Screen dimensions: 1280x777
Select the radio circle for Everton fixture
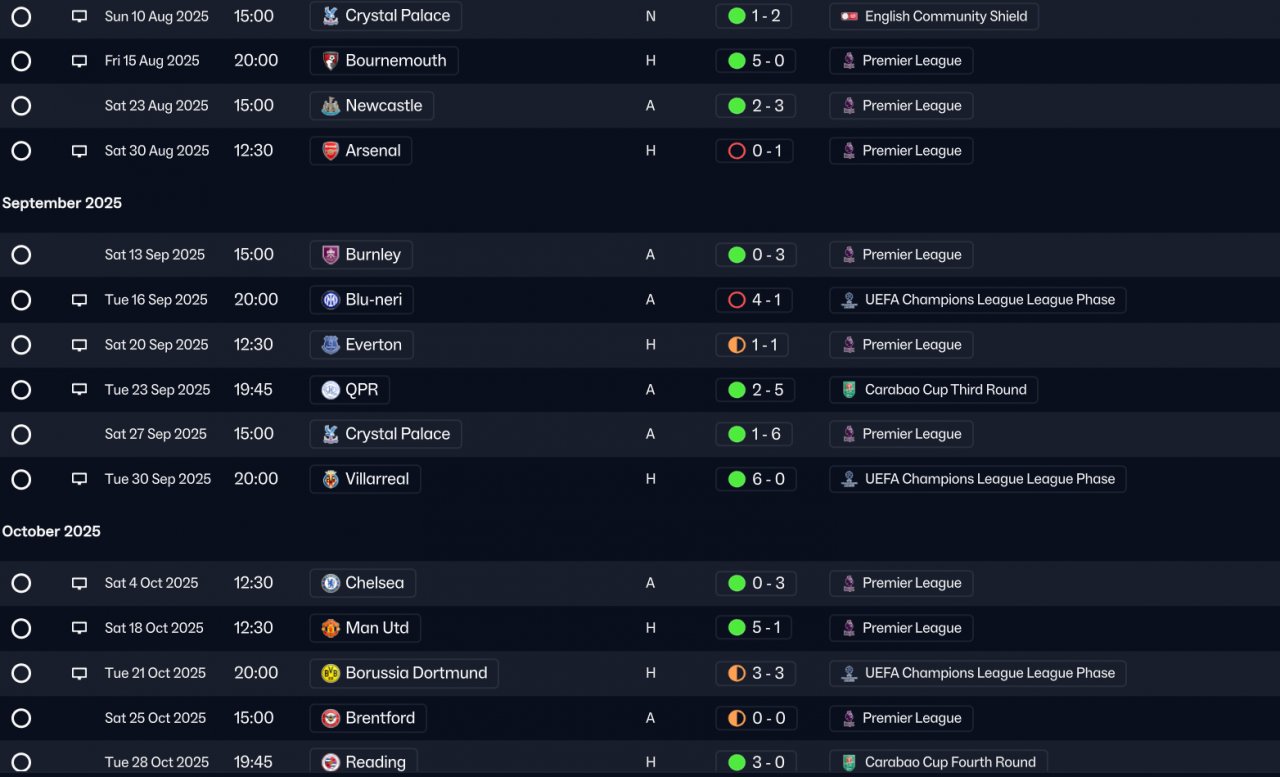[x=21, y=345]
